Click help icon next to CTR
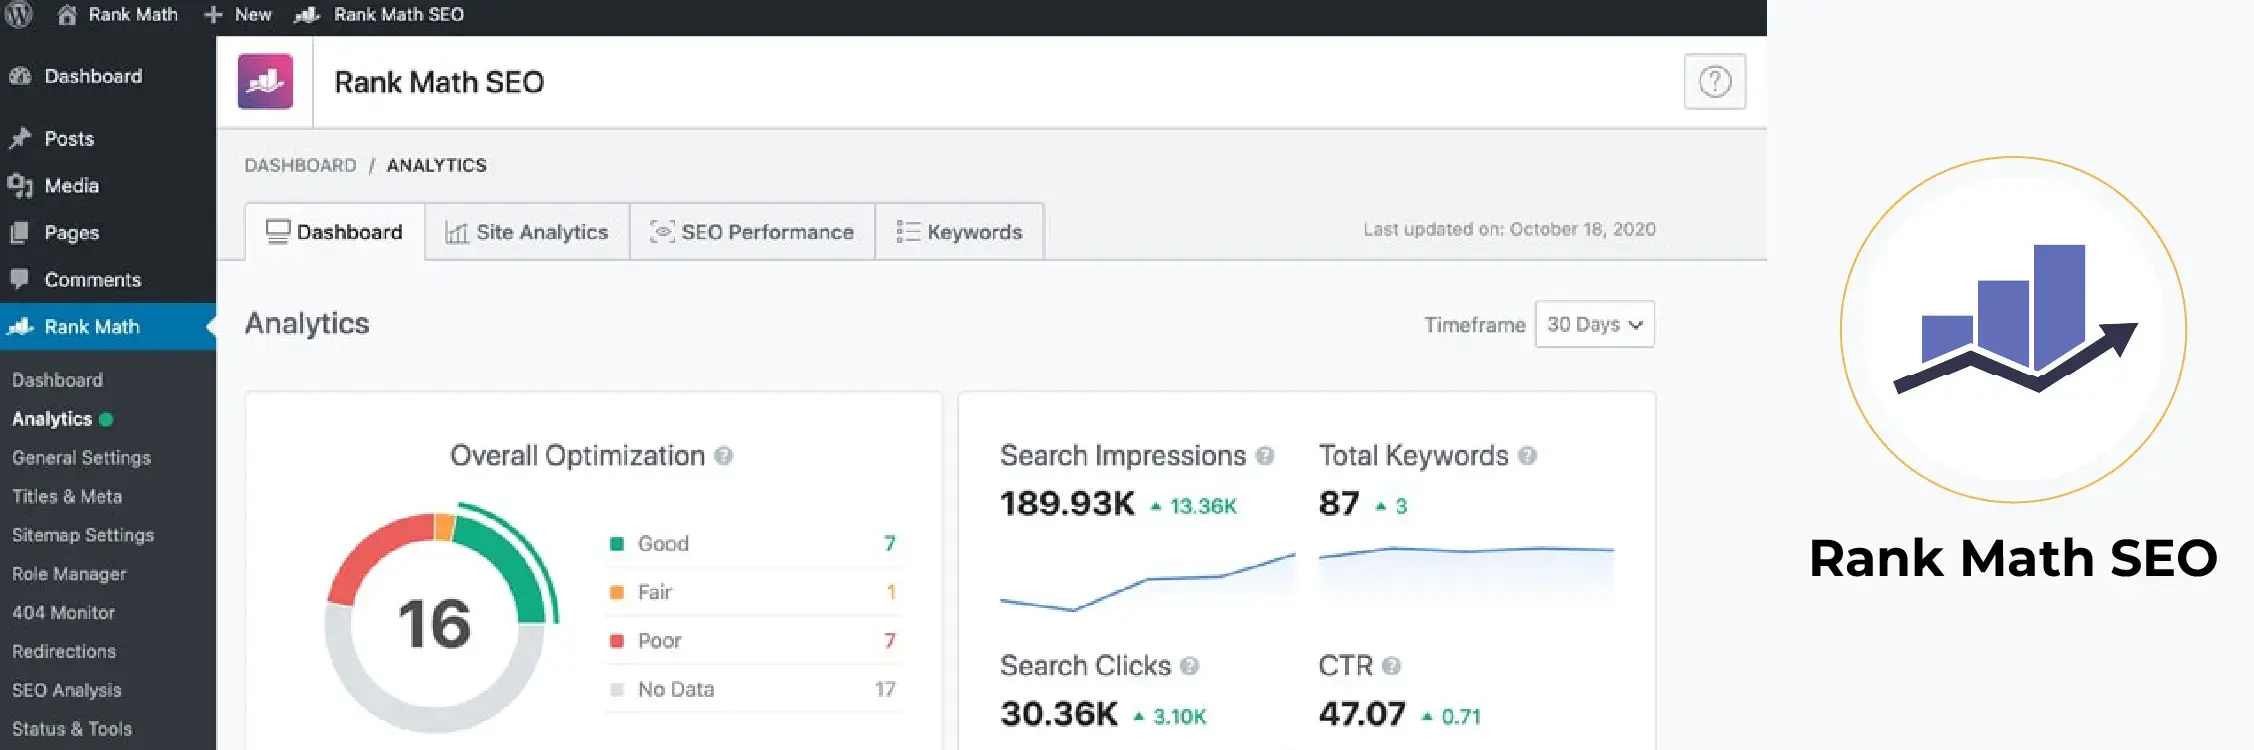 [1391, 666]
